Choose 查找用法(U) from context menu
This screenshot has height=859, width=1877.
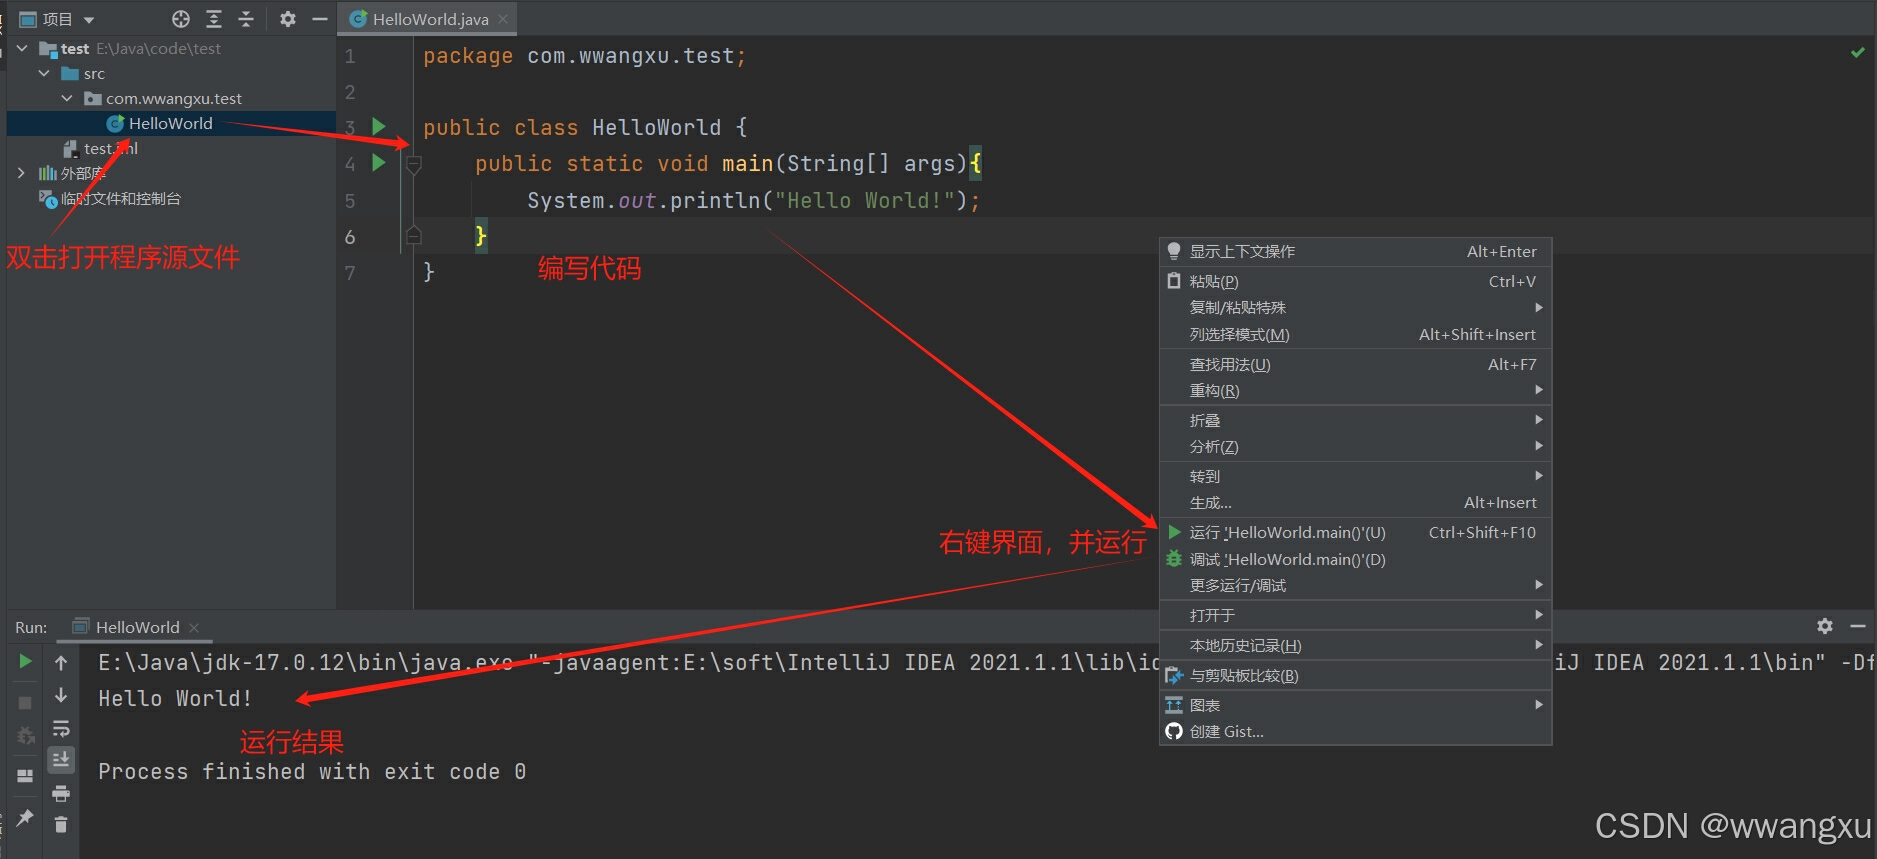[x=1355, y=364]
